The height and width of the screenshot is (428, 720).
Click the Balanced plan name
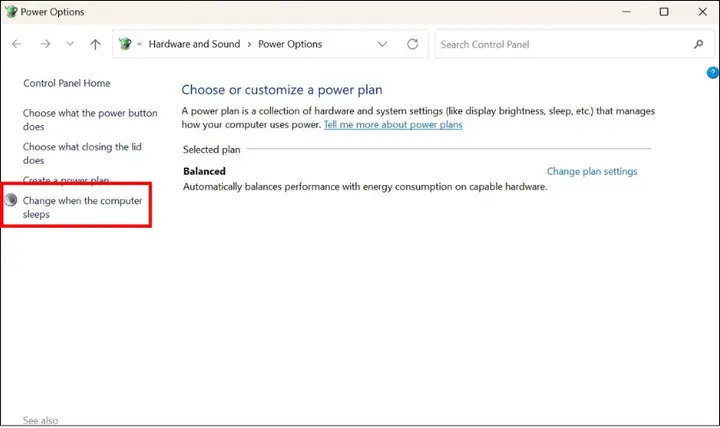[204, 171]
